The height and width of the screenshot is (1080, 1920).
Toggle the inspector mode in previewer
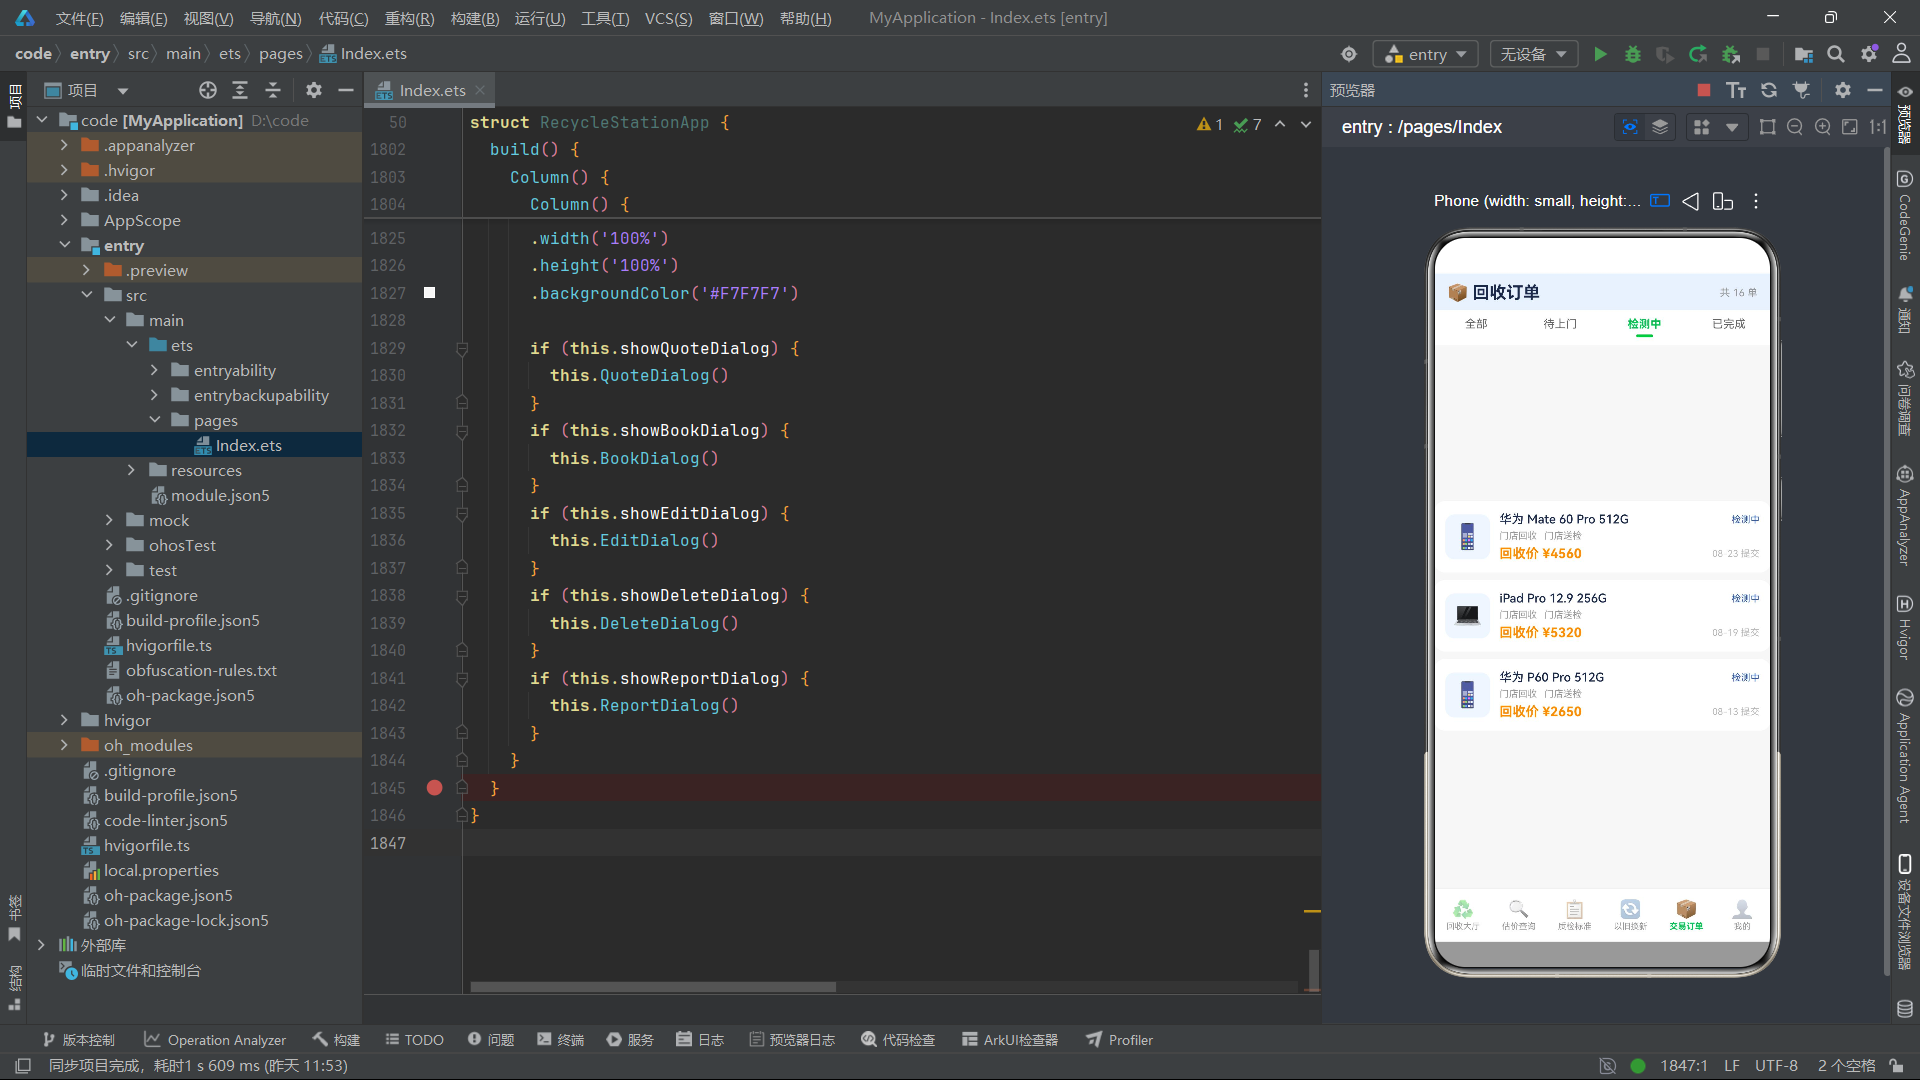(1630, 127)
